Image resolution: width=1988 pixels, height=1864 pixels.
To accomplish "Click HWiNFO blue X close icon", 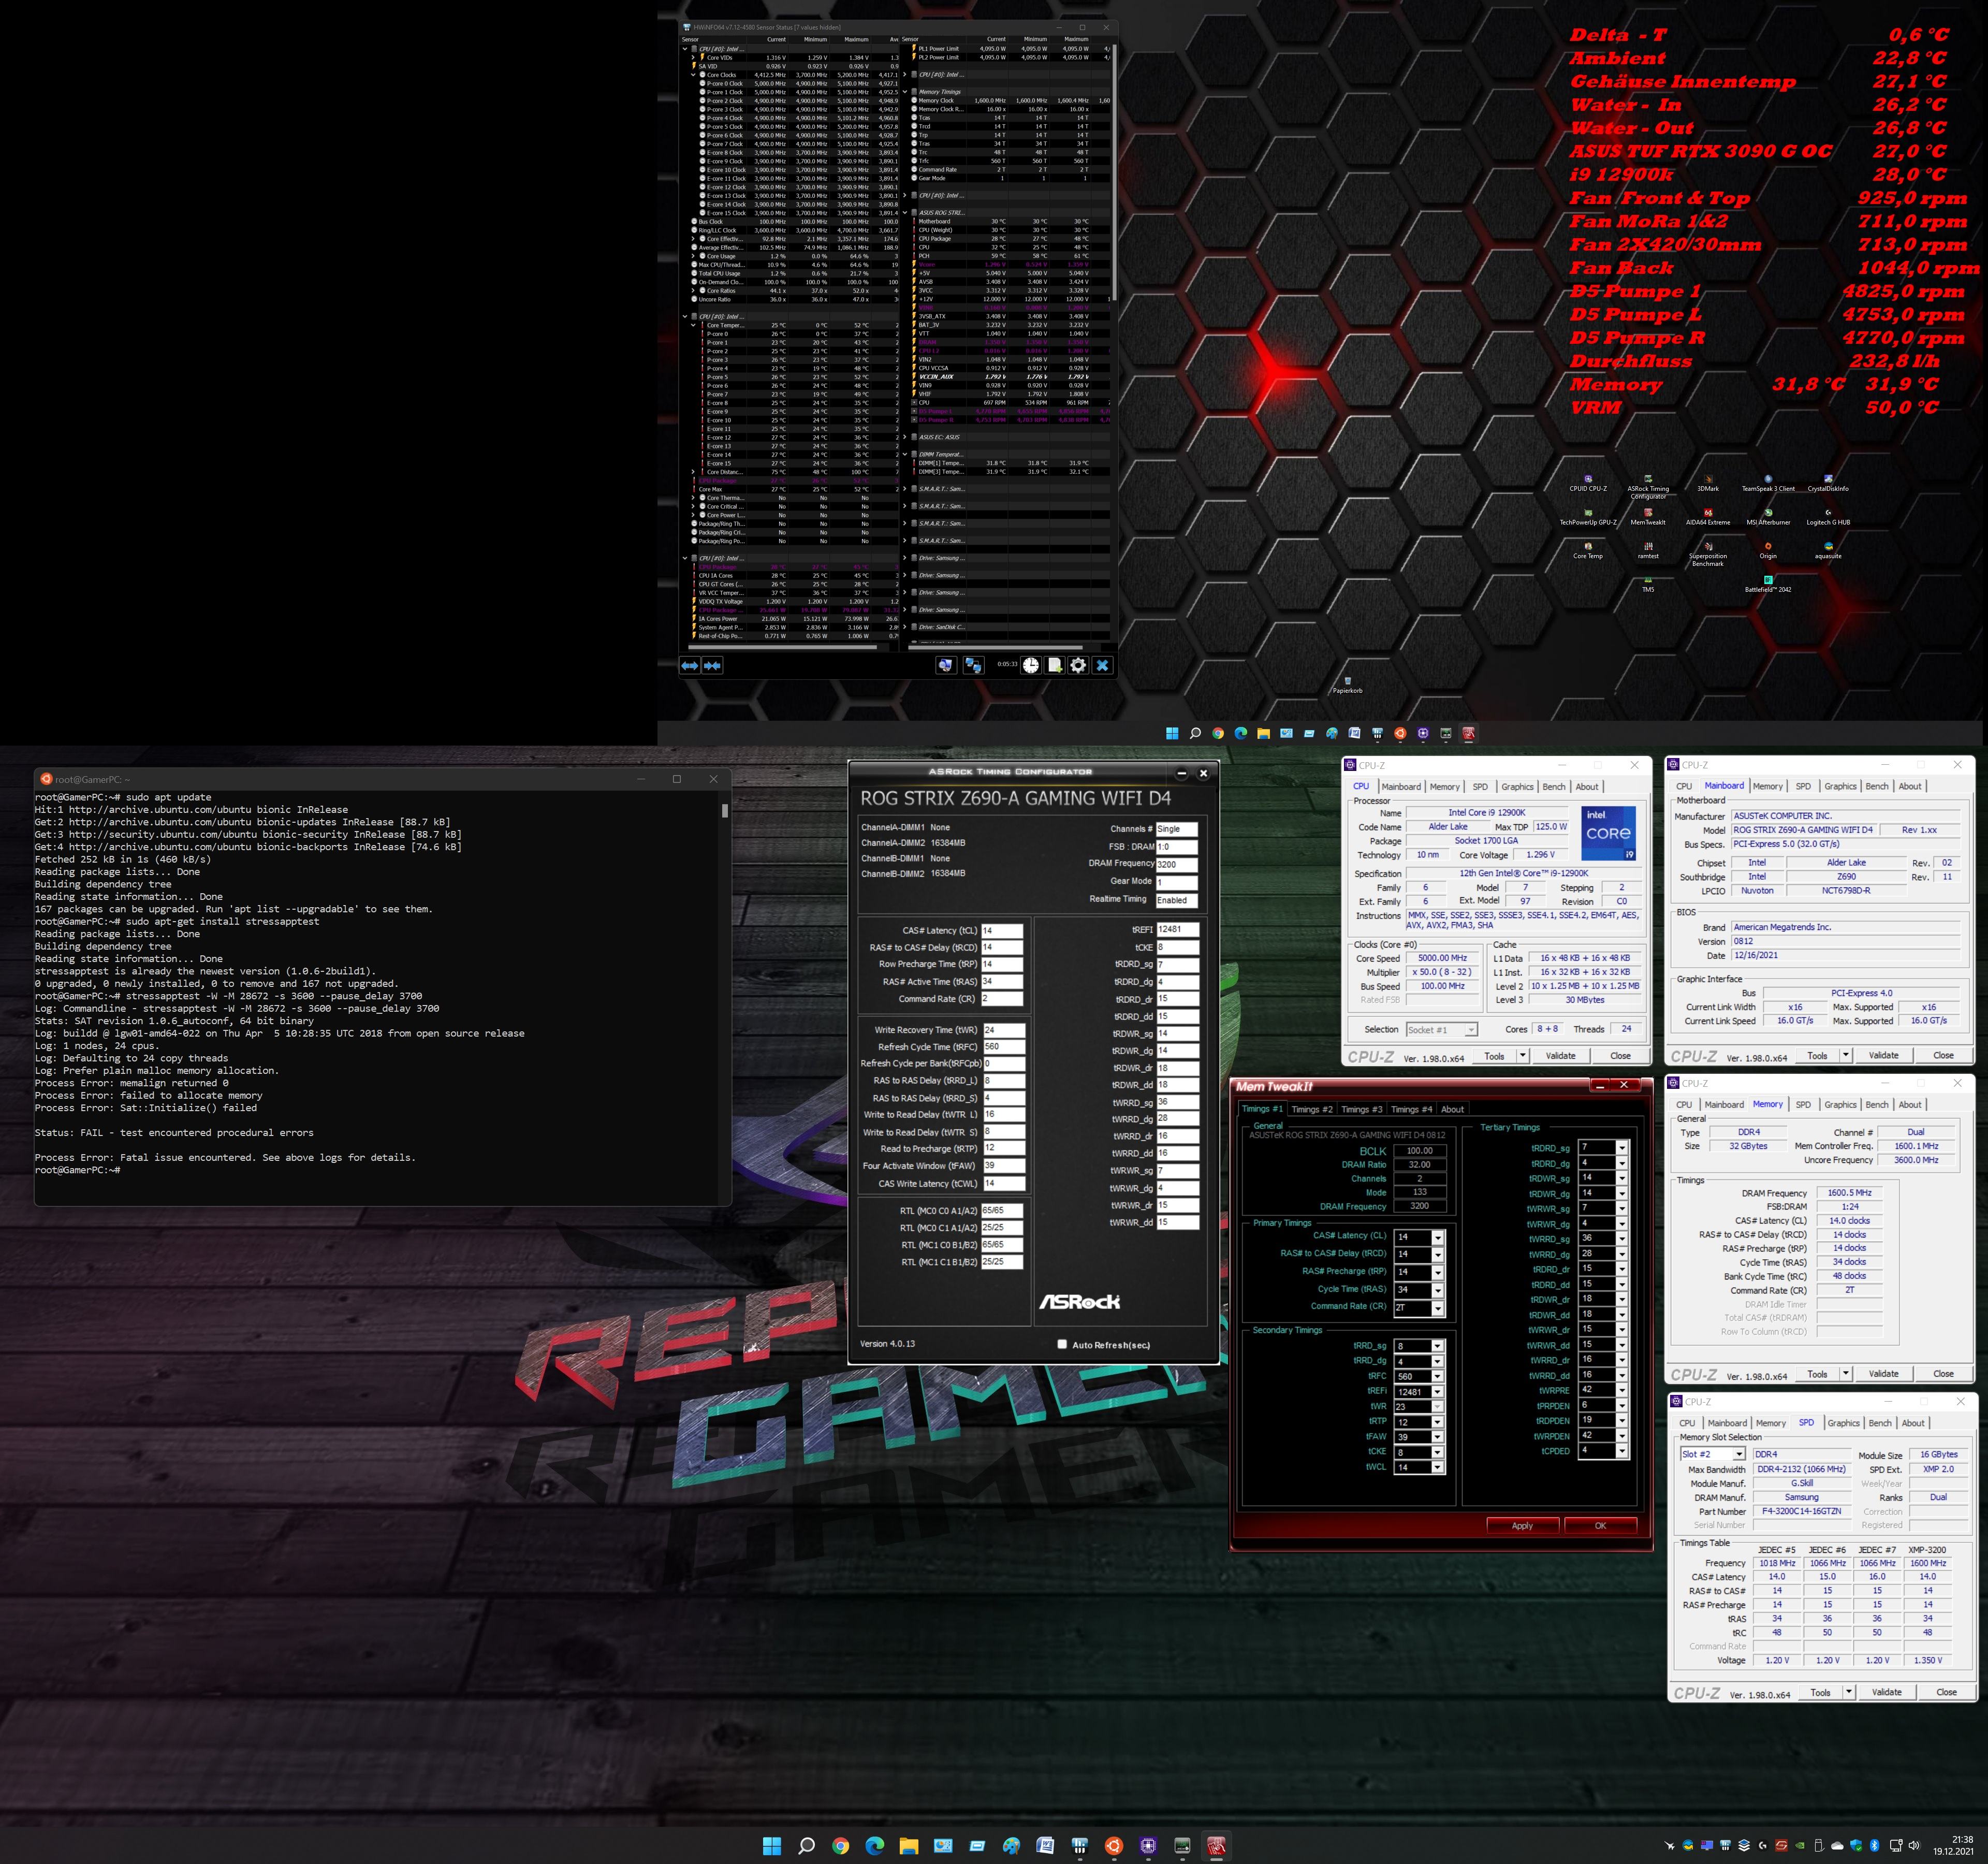I will 1102,665.
